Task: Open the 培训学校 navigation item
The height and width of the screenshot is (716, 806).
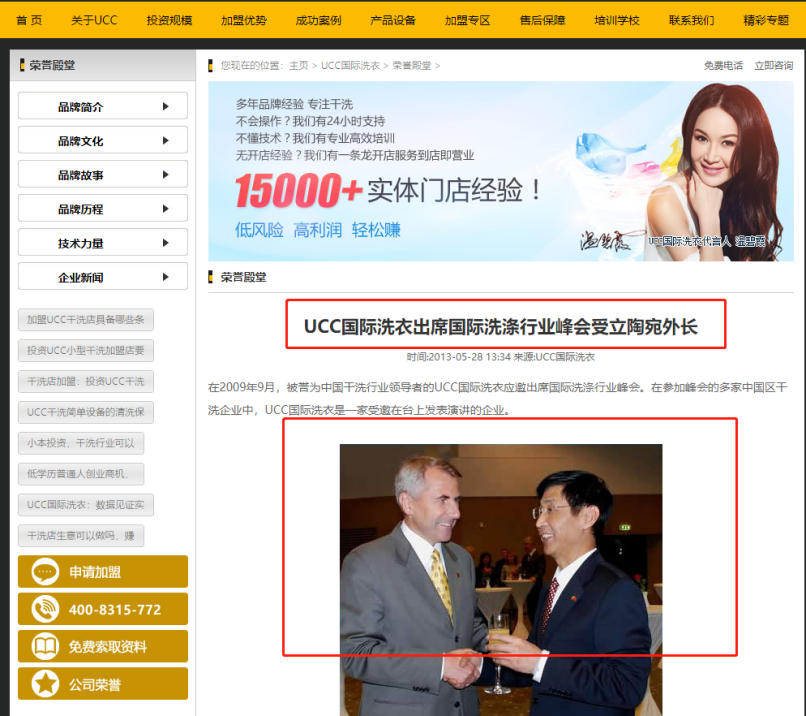Action: point(616,20)
